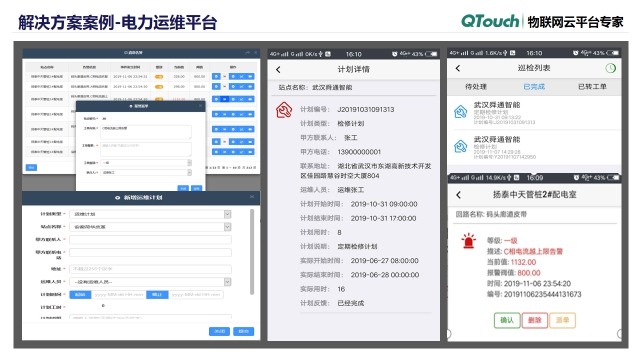Image resolution: width=640 pixels, height=360 pixels.
Task: Click the orange level badge in top alarm row
Action: [159, 76]
